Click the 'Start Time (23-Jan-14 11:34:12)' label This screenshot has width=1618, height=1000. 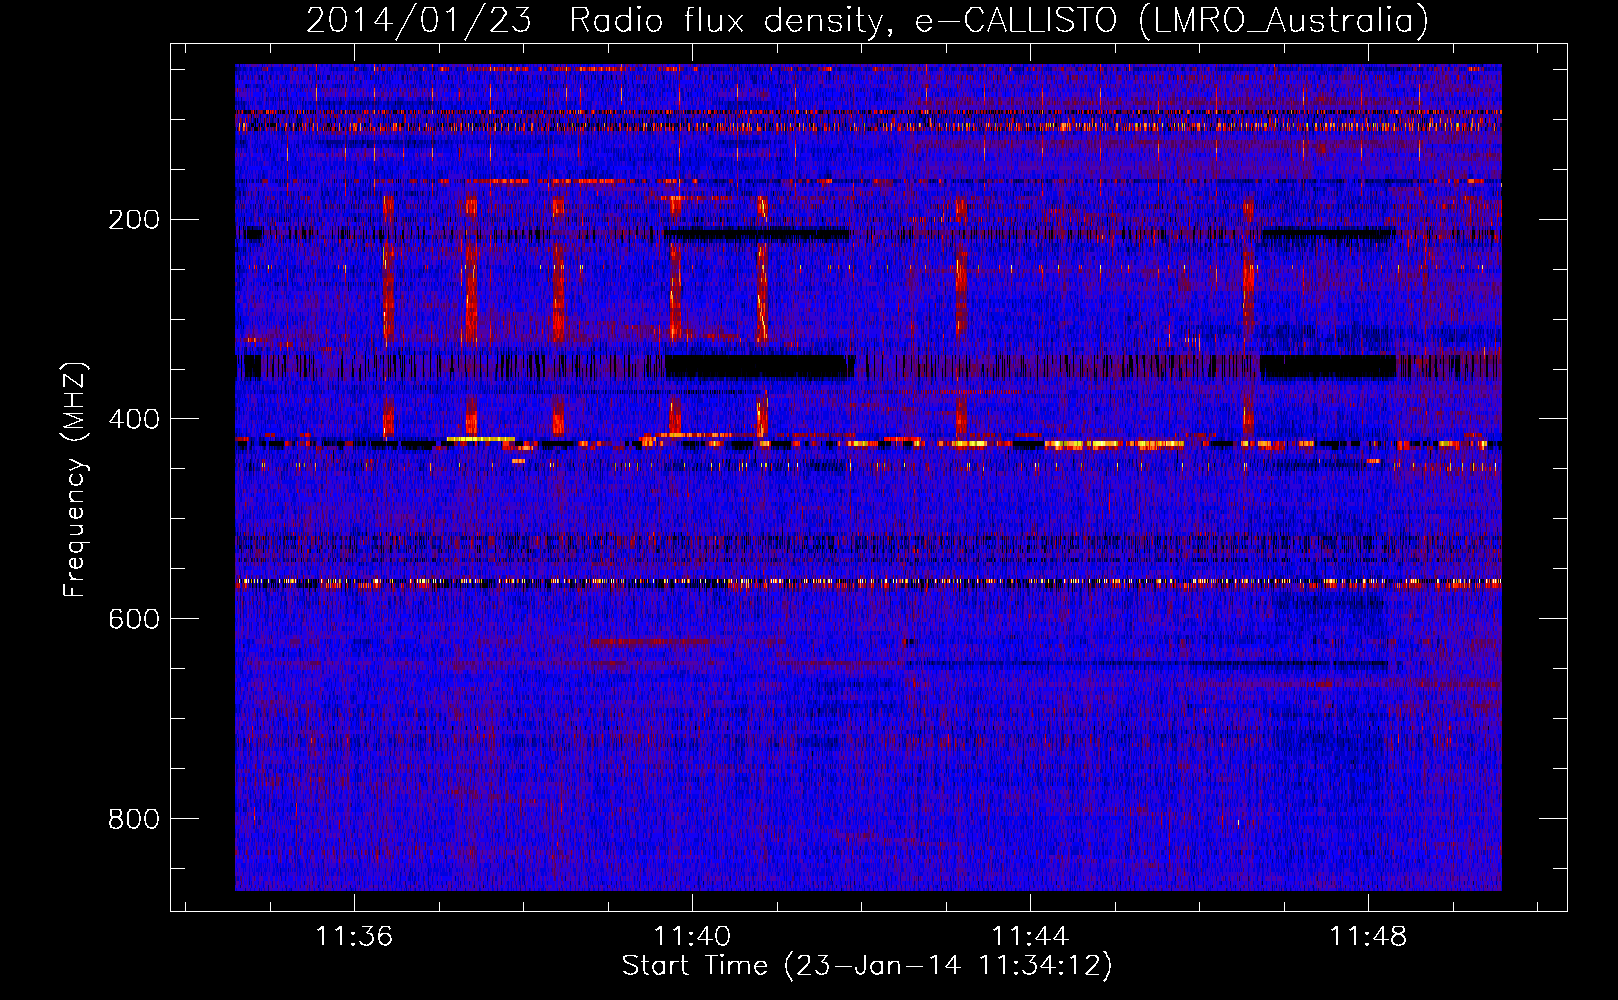tap(867, 966)
